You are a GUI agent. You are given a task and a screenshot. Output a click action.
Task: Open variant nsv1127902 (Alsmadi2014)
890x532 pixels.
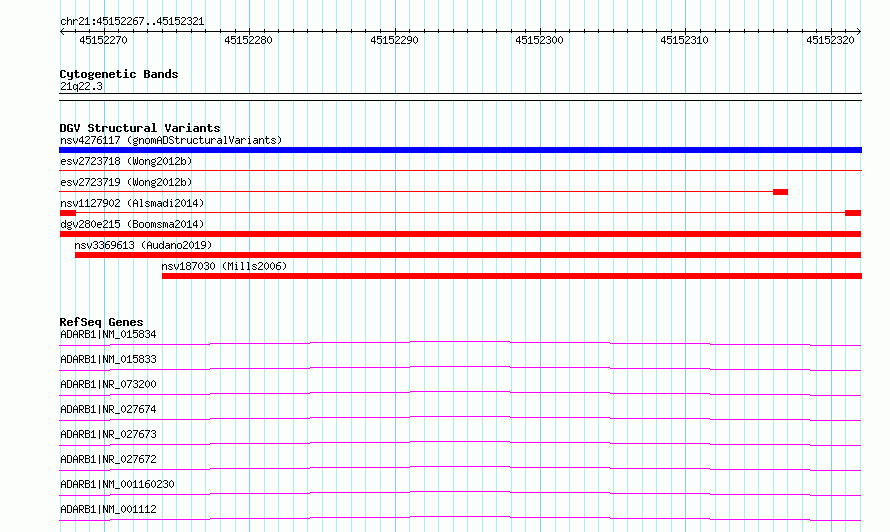[132, 203]
